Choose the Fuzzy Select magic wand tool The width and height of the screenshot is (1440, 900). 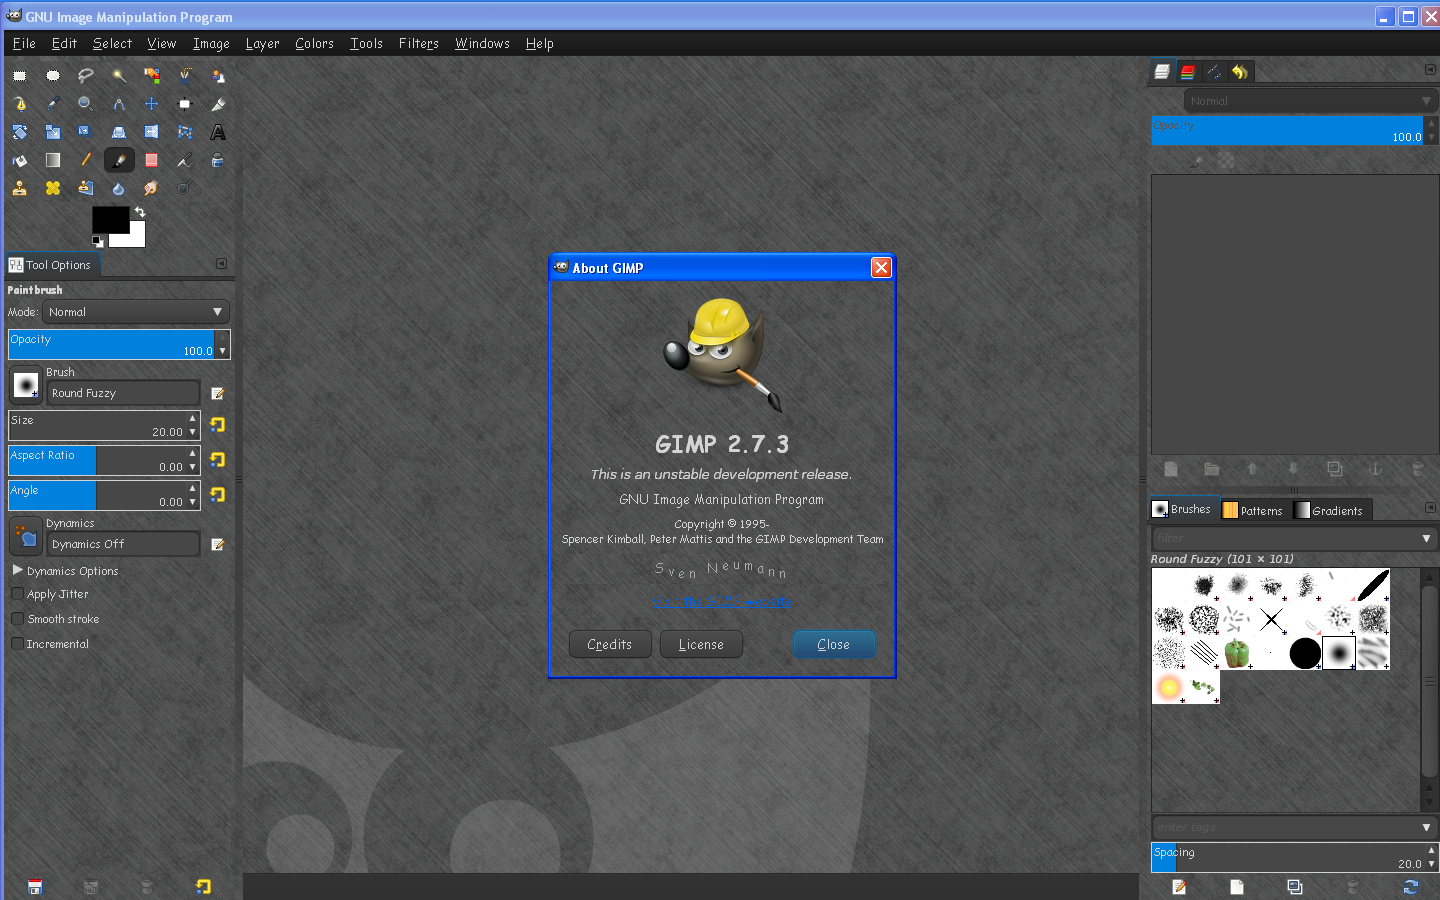click(119, 76)
